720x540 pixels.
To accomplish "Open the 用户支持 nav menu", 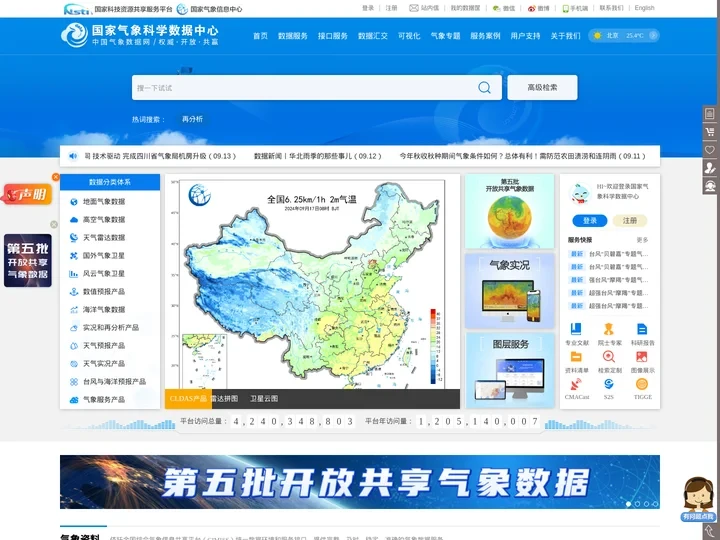I will coord(525,36).
